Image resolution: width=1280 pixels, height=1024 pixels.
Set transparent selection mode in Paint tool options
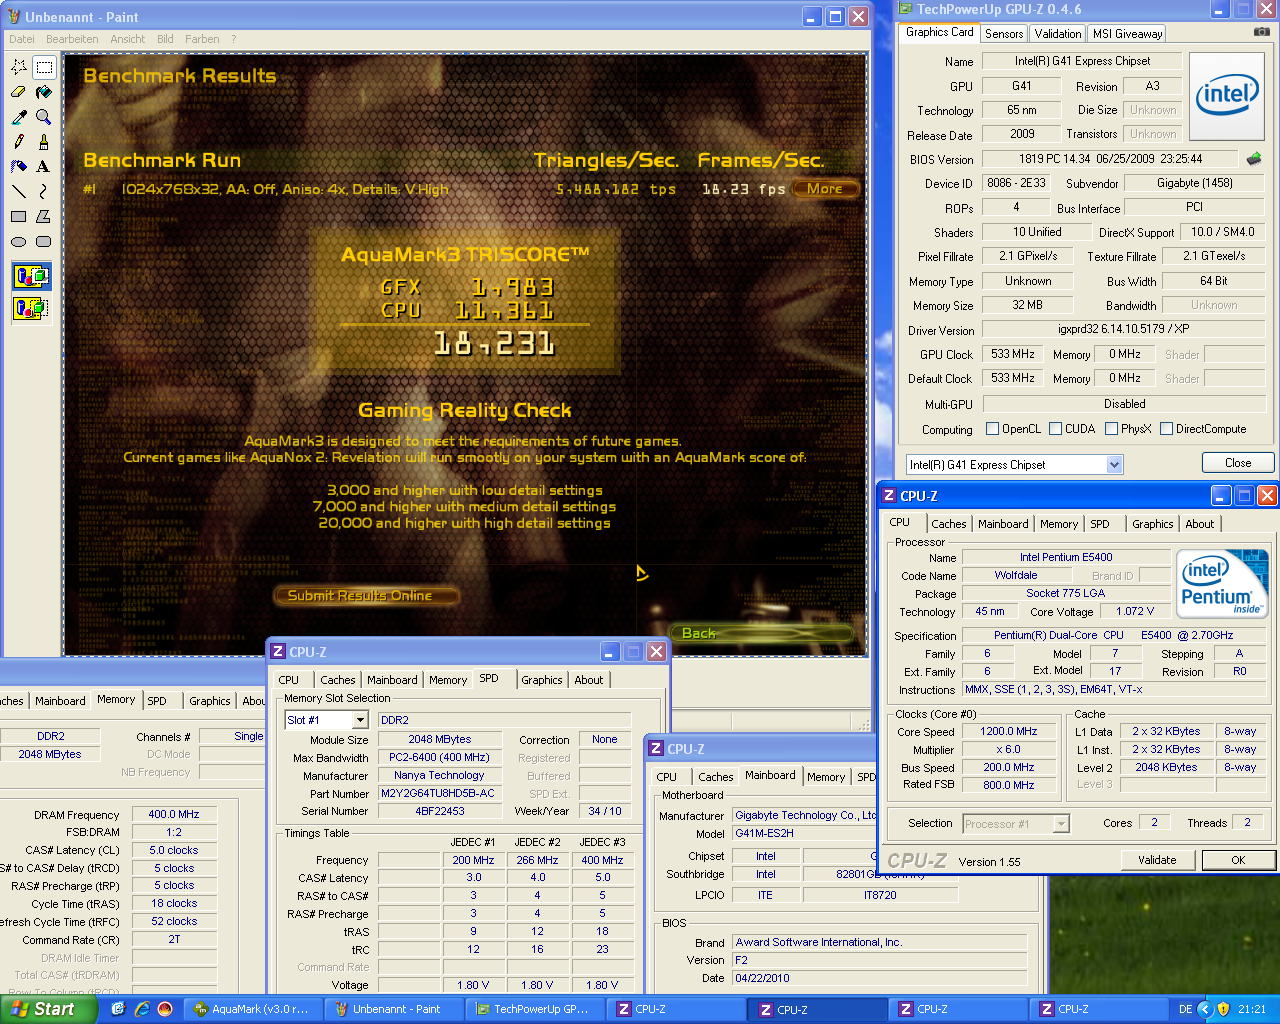tap(31, 308)
